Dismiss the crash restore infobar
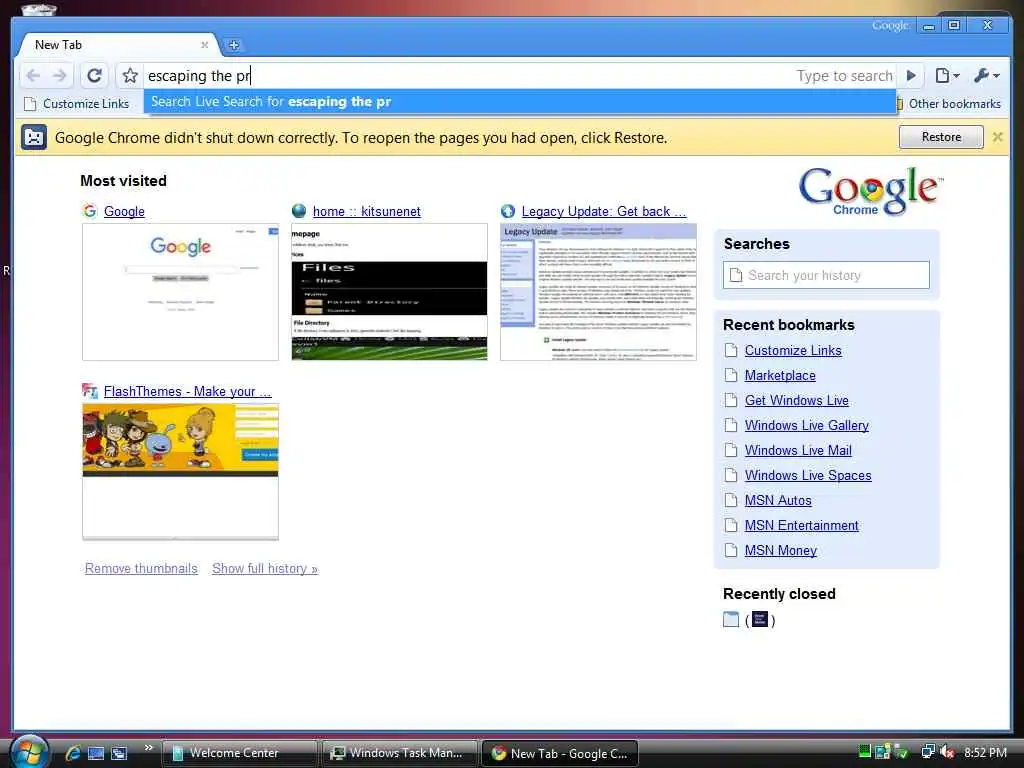1024x768 pixels. 997,137
